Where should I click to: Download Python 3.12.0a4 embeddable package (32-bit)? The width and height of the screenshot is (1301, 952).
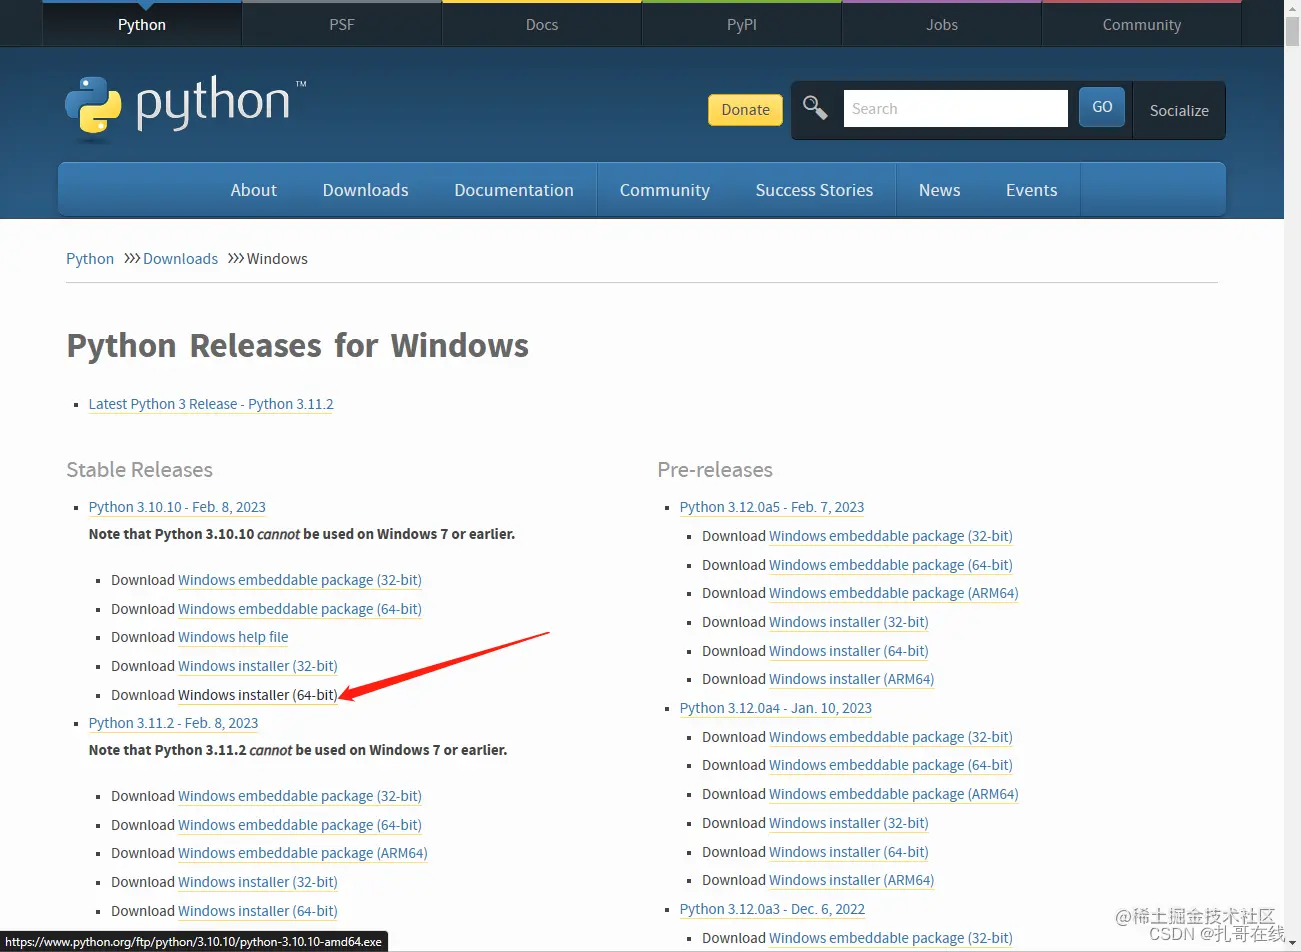tap(891, 737)
